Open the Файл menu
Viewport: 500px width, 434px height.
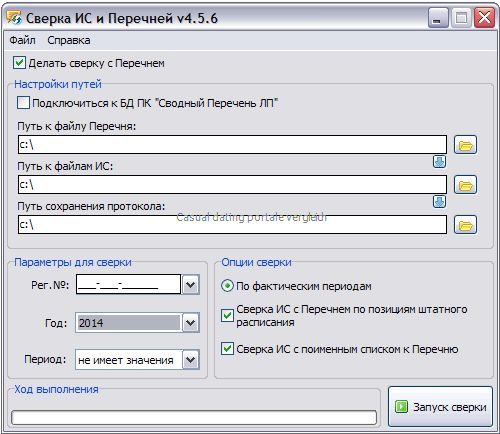[x=22, y=40]
